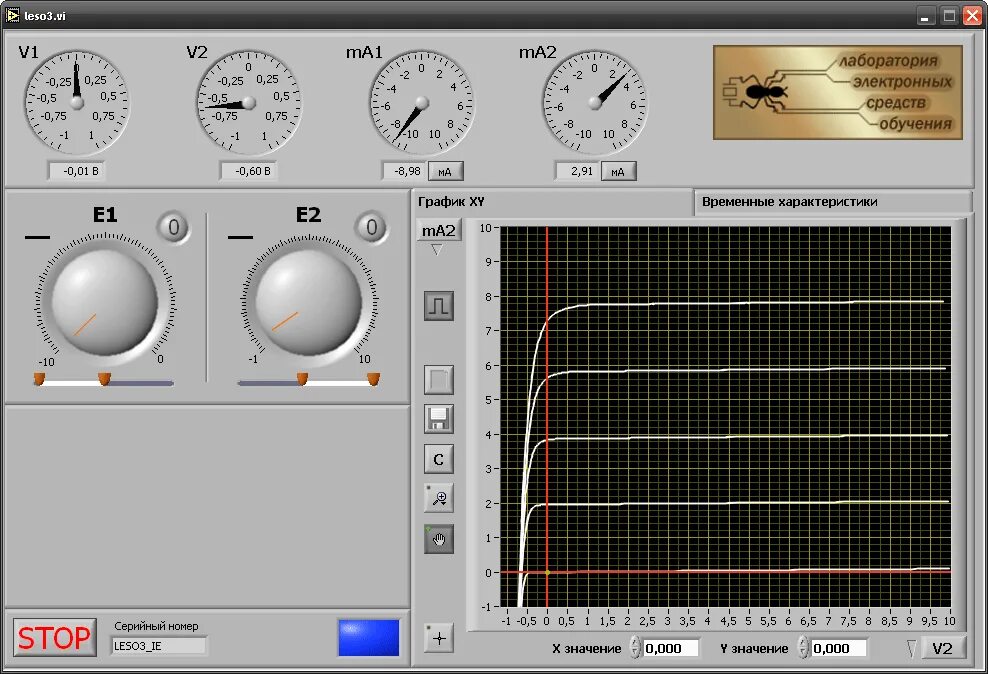The height and width of the screenshot is (674, 988).
Task: Click the V2 analog gauge
Action: [249, 103]
